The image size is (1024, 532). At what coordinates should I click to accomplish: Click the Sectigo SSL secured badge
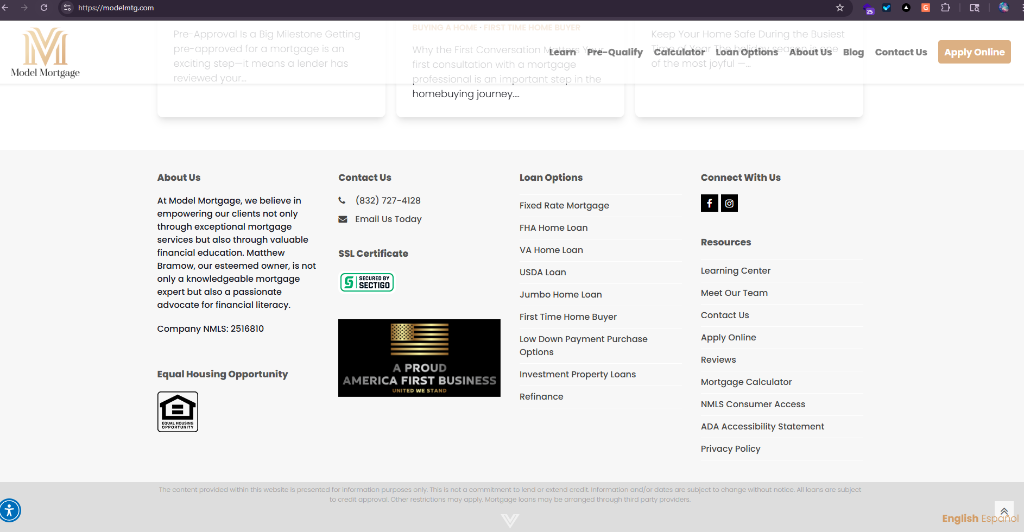pos(367,282)
